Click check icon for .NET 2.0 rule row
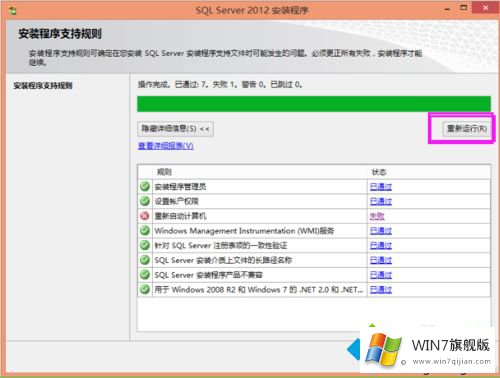Viewport: 500px width, 378px height. [x=145, y=289]
